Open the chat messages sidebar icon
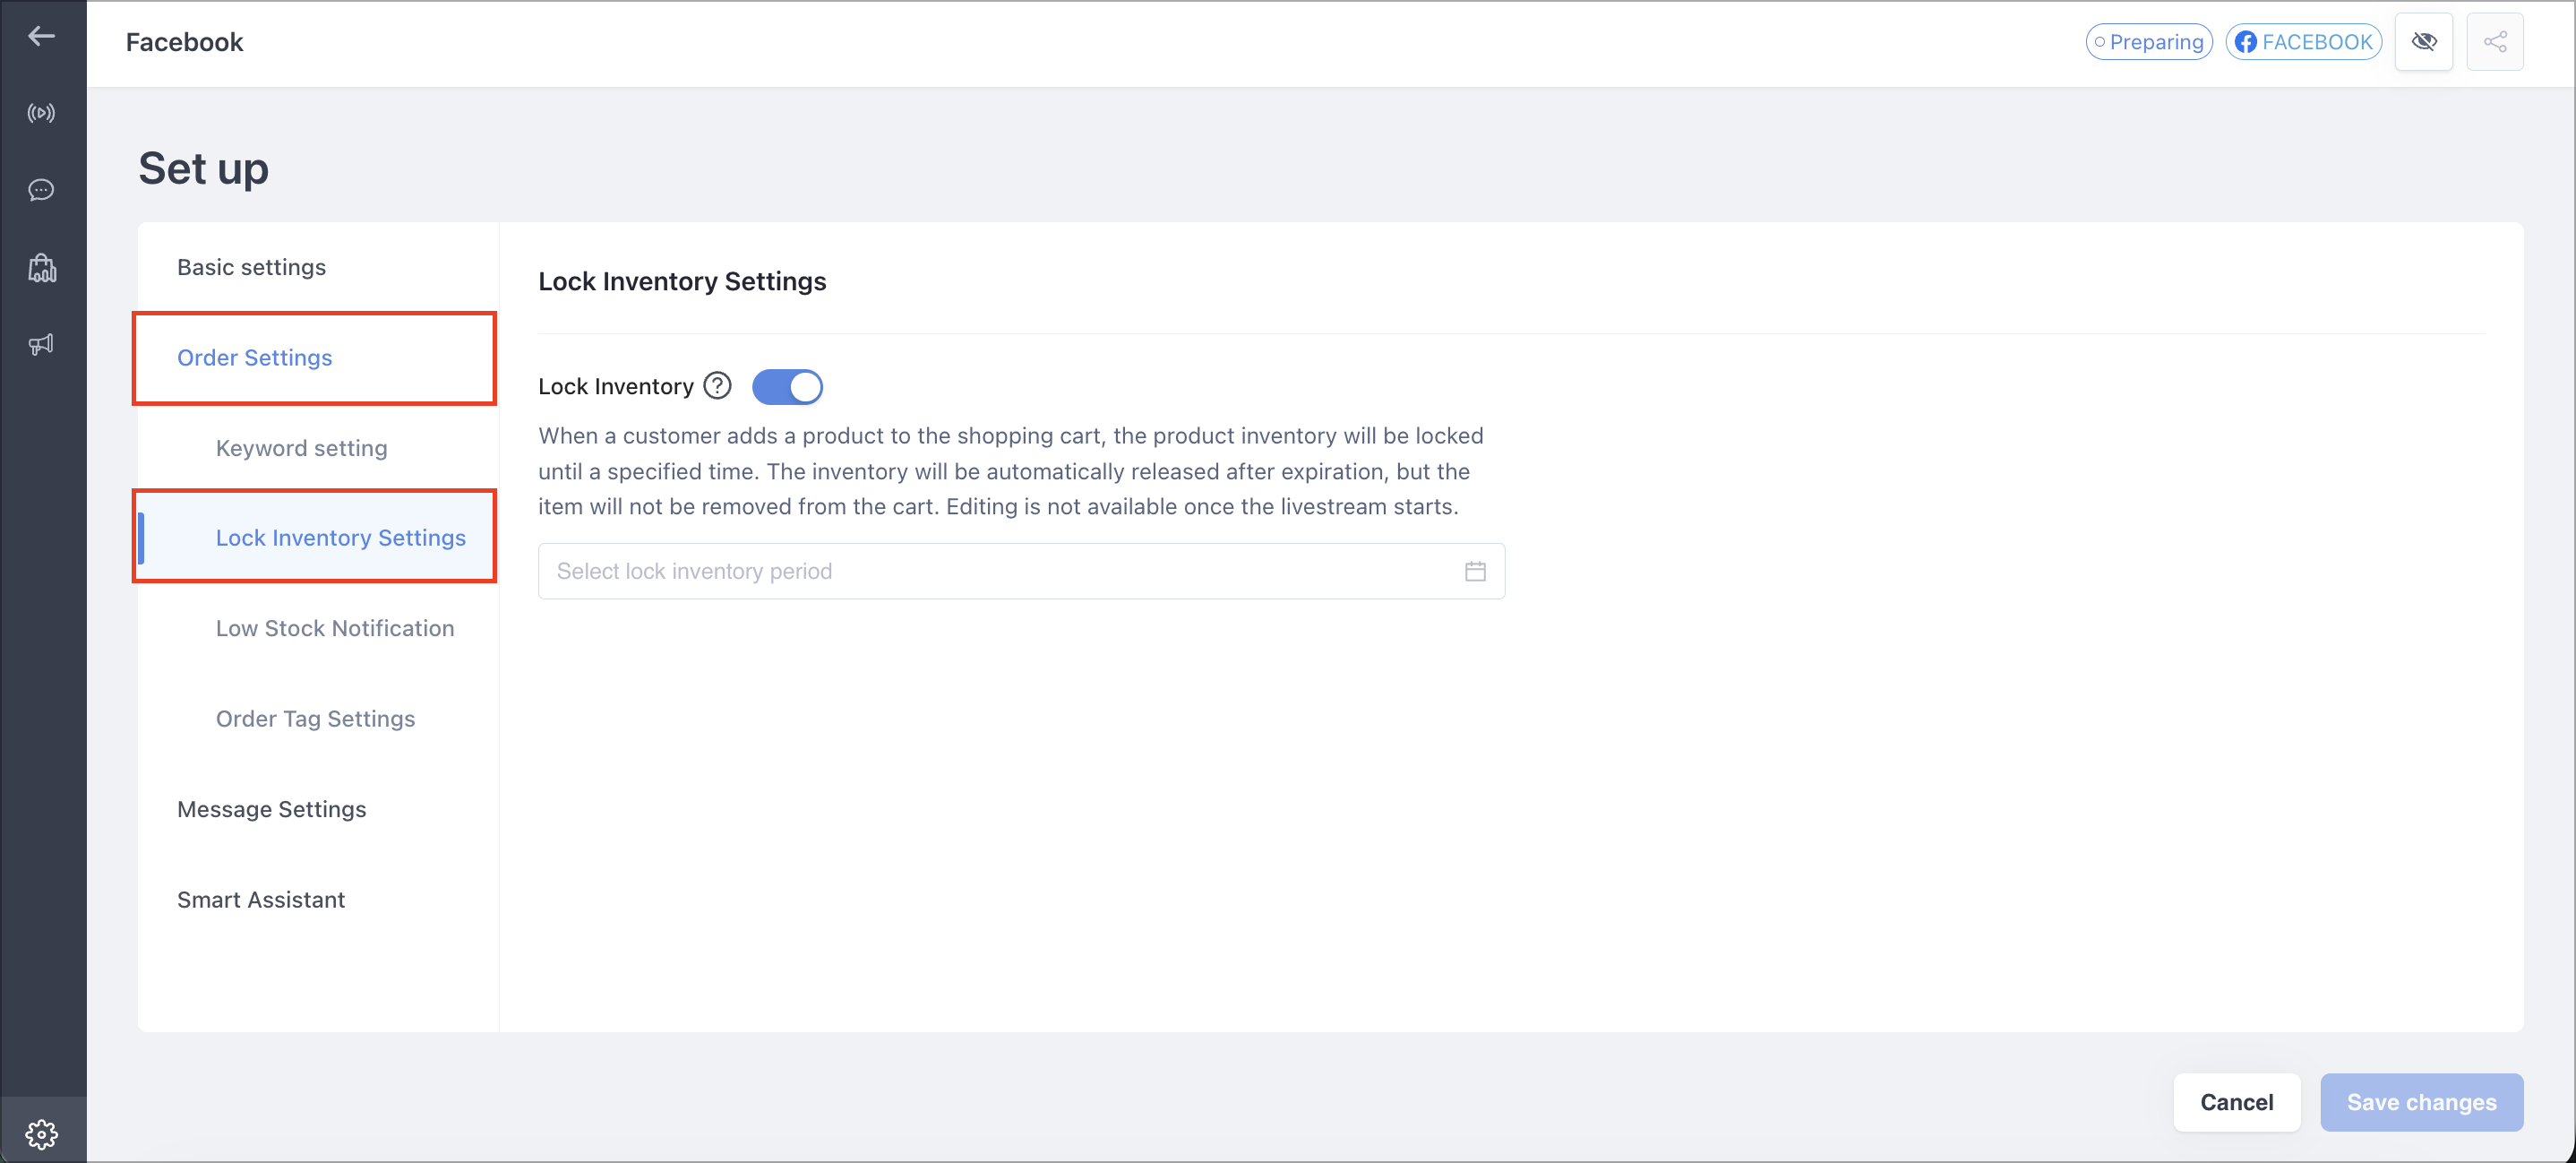Screen dimensions: 2576x1163 pos(41,190)
